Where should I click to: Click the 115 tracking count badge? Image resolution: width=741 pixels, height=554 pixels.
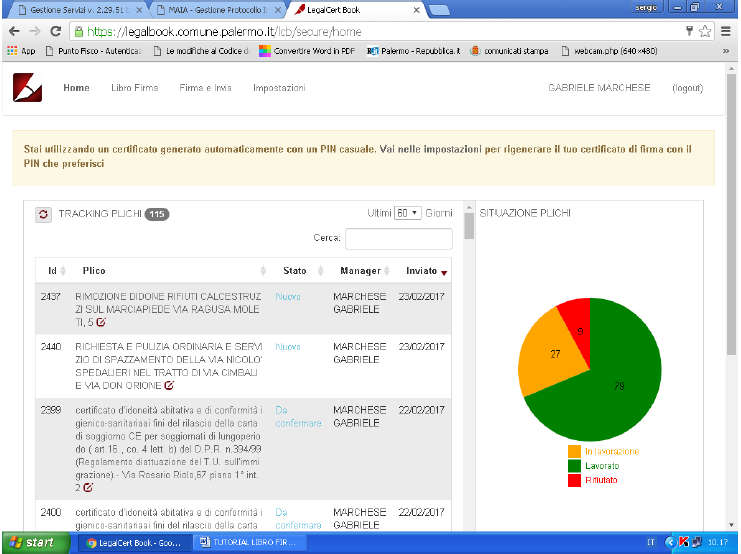157,214
